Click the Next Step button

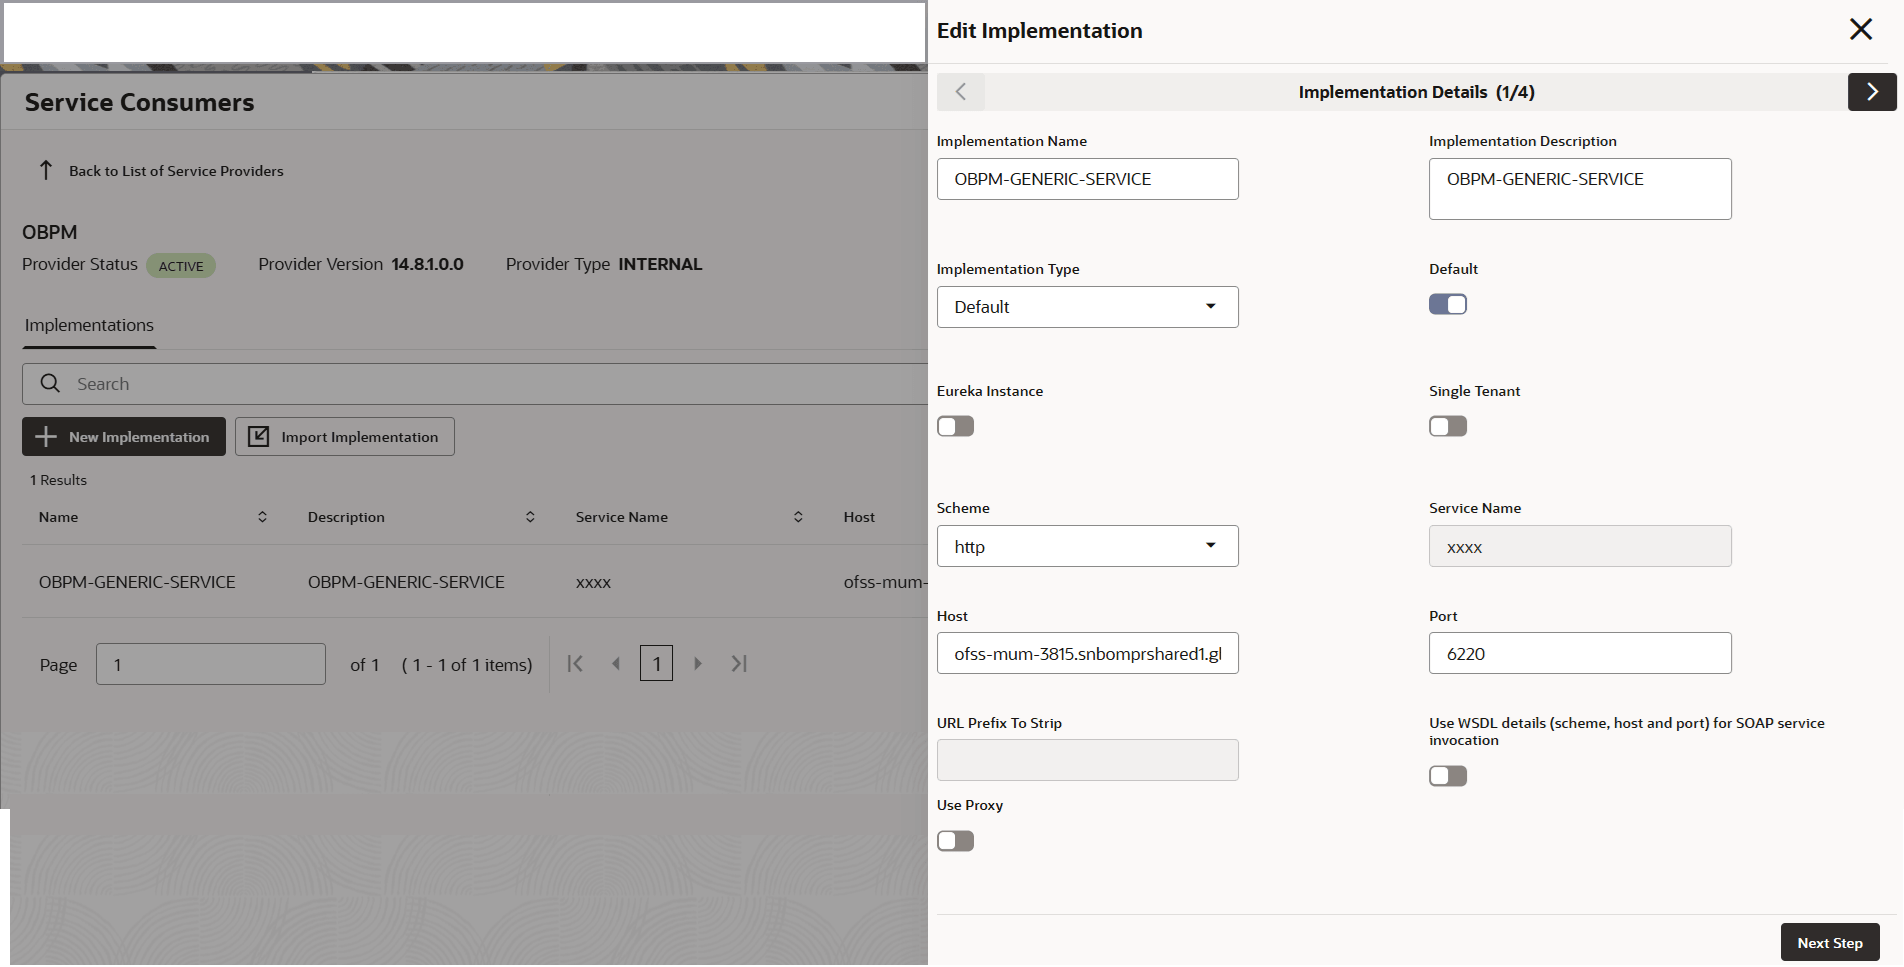point(1829,943)
